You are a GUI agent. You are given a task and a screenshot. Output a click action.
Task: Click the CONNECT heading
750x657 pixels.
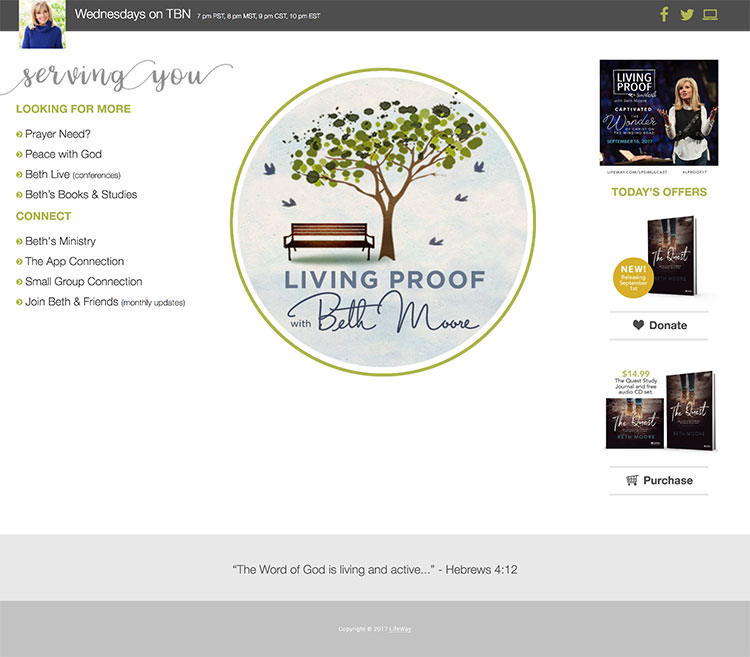click(44, 216)
